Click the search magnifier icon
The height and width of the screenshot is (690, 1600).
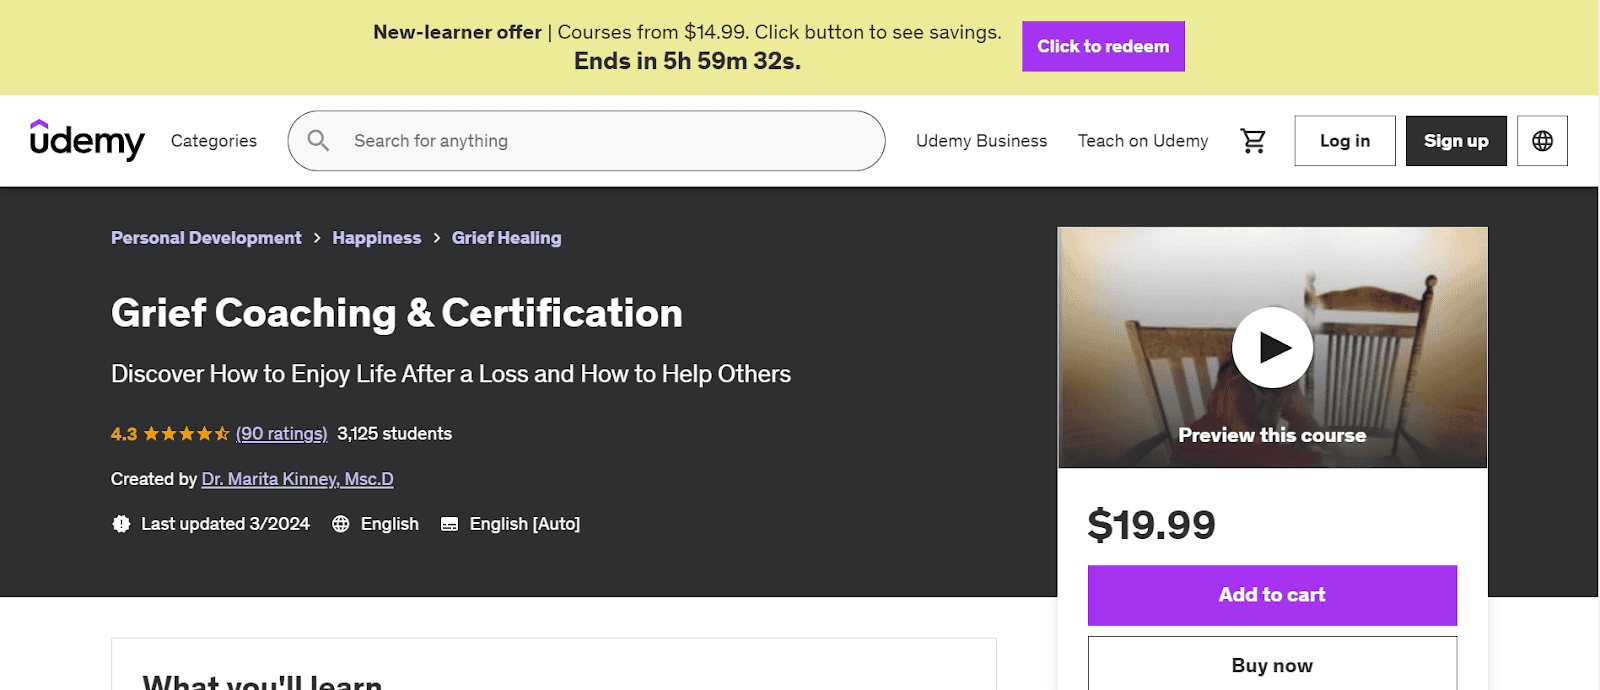point(318,141)
